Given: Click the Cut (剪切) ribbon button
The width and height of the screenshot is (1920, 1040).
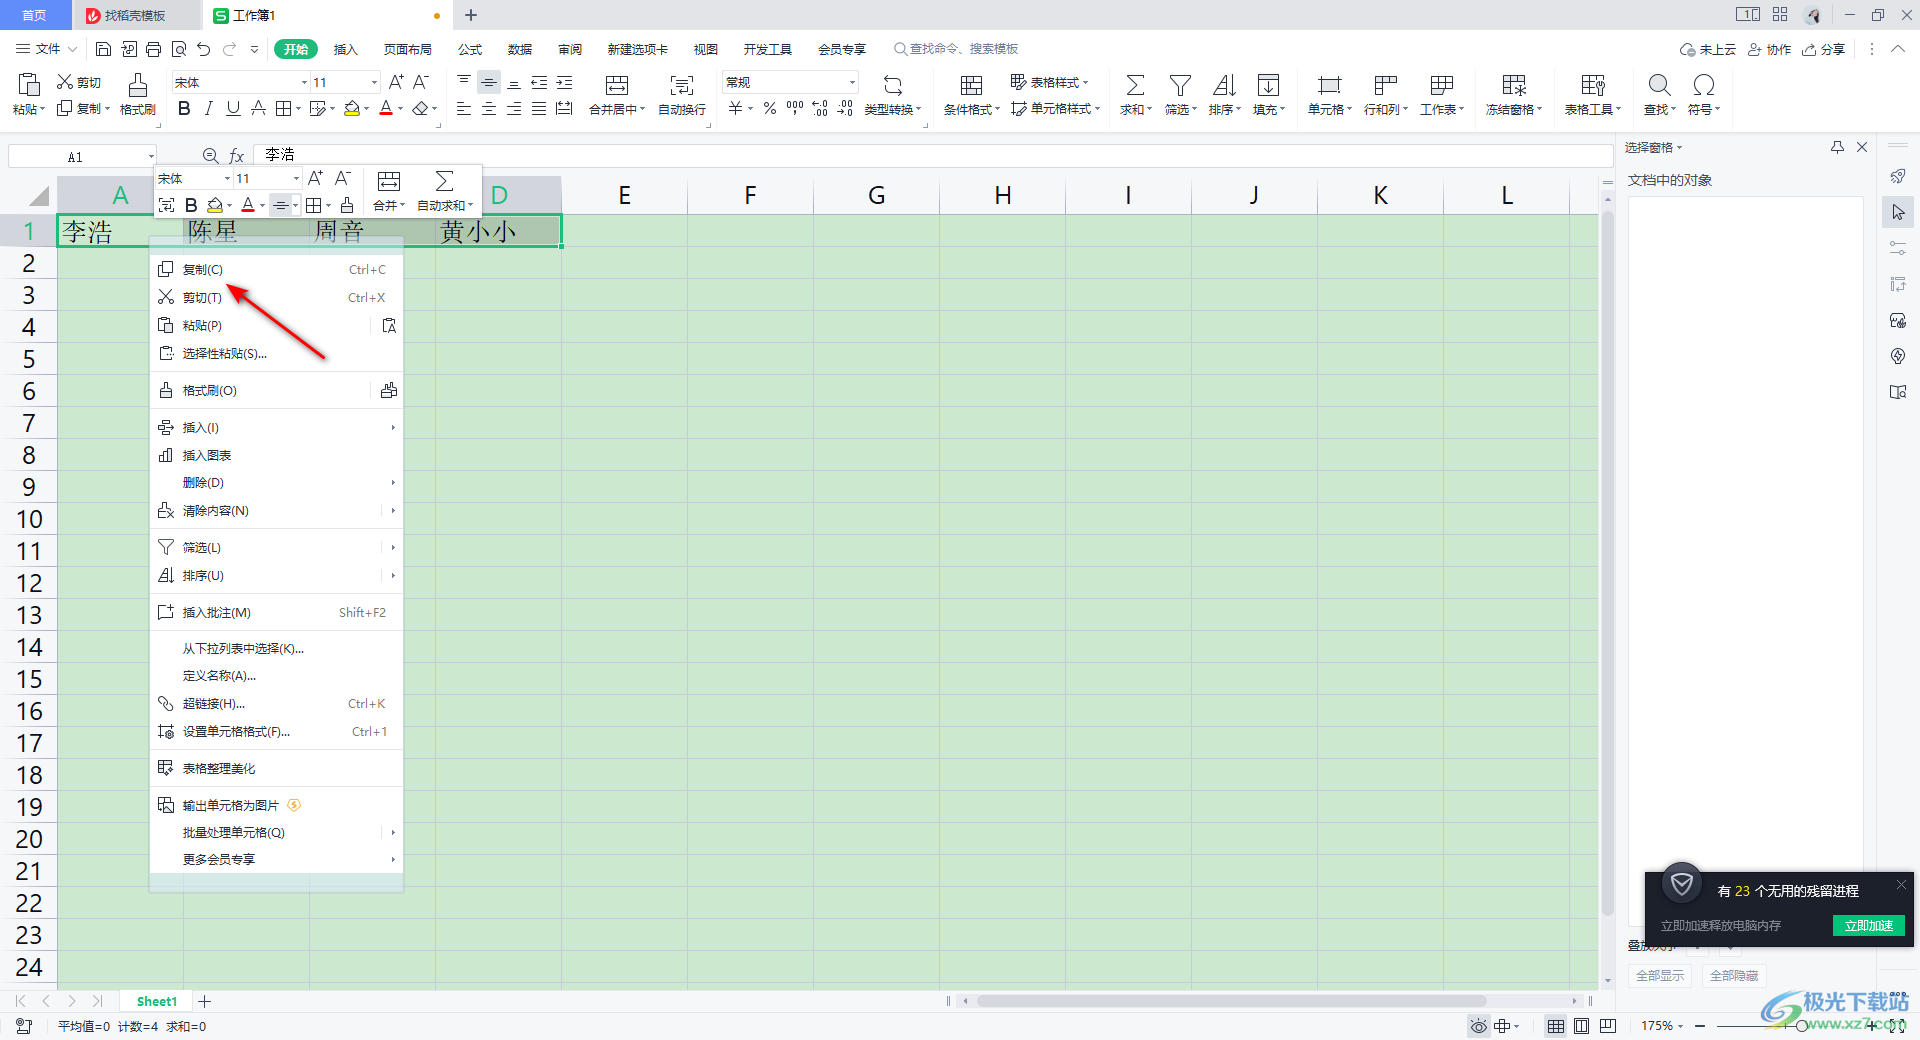Looking at the screenshot, I should (79, 82).
